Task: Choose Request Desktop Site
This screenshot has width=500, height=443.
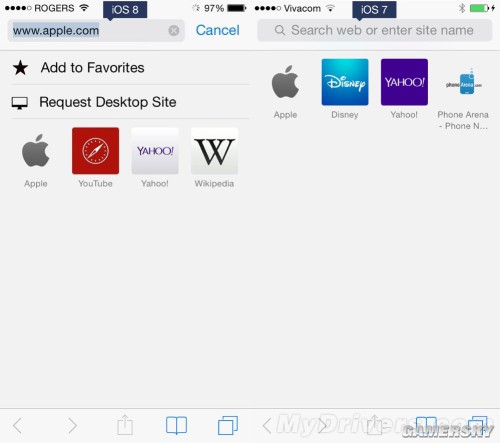Action: pyautogui.click(x=130, y=102)
